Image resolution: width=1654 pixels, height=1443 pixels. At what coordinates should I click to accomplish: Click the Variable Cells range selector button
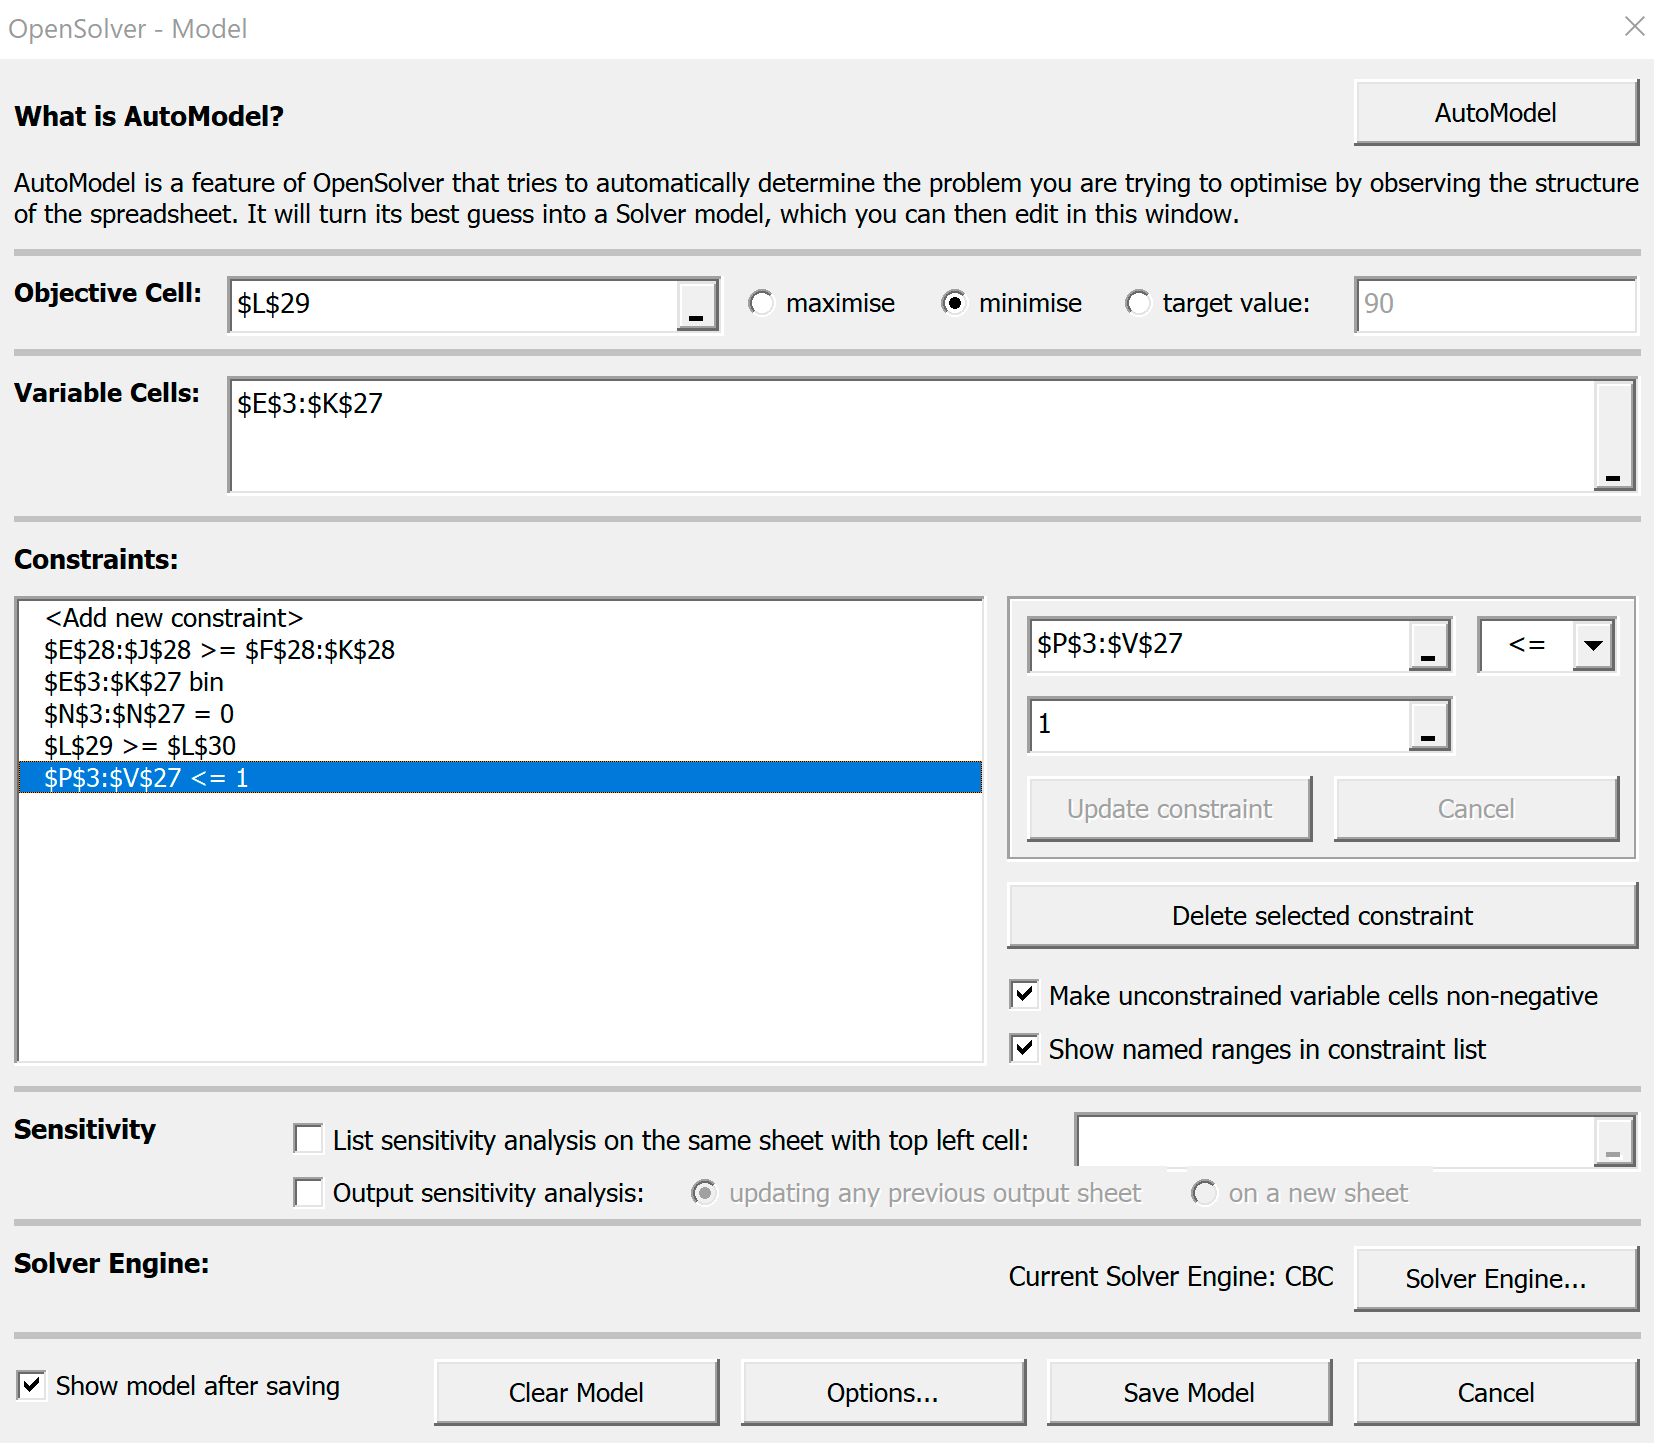(1613, 436)
